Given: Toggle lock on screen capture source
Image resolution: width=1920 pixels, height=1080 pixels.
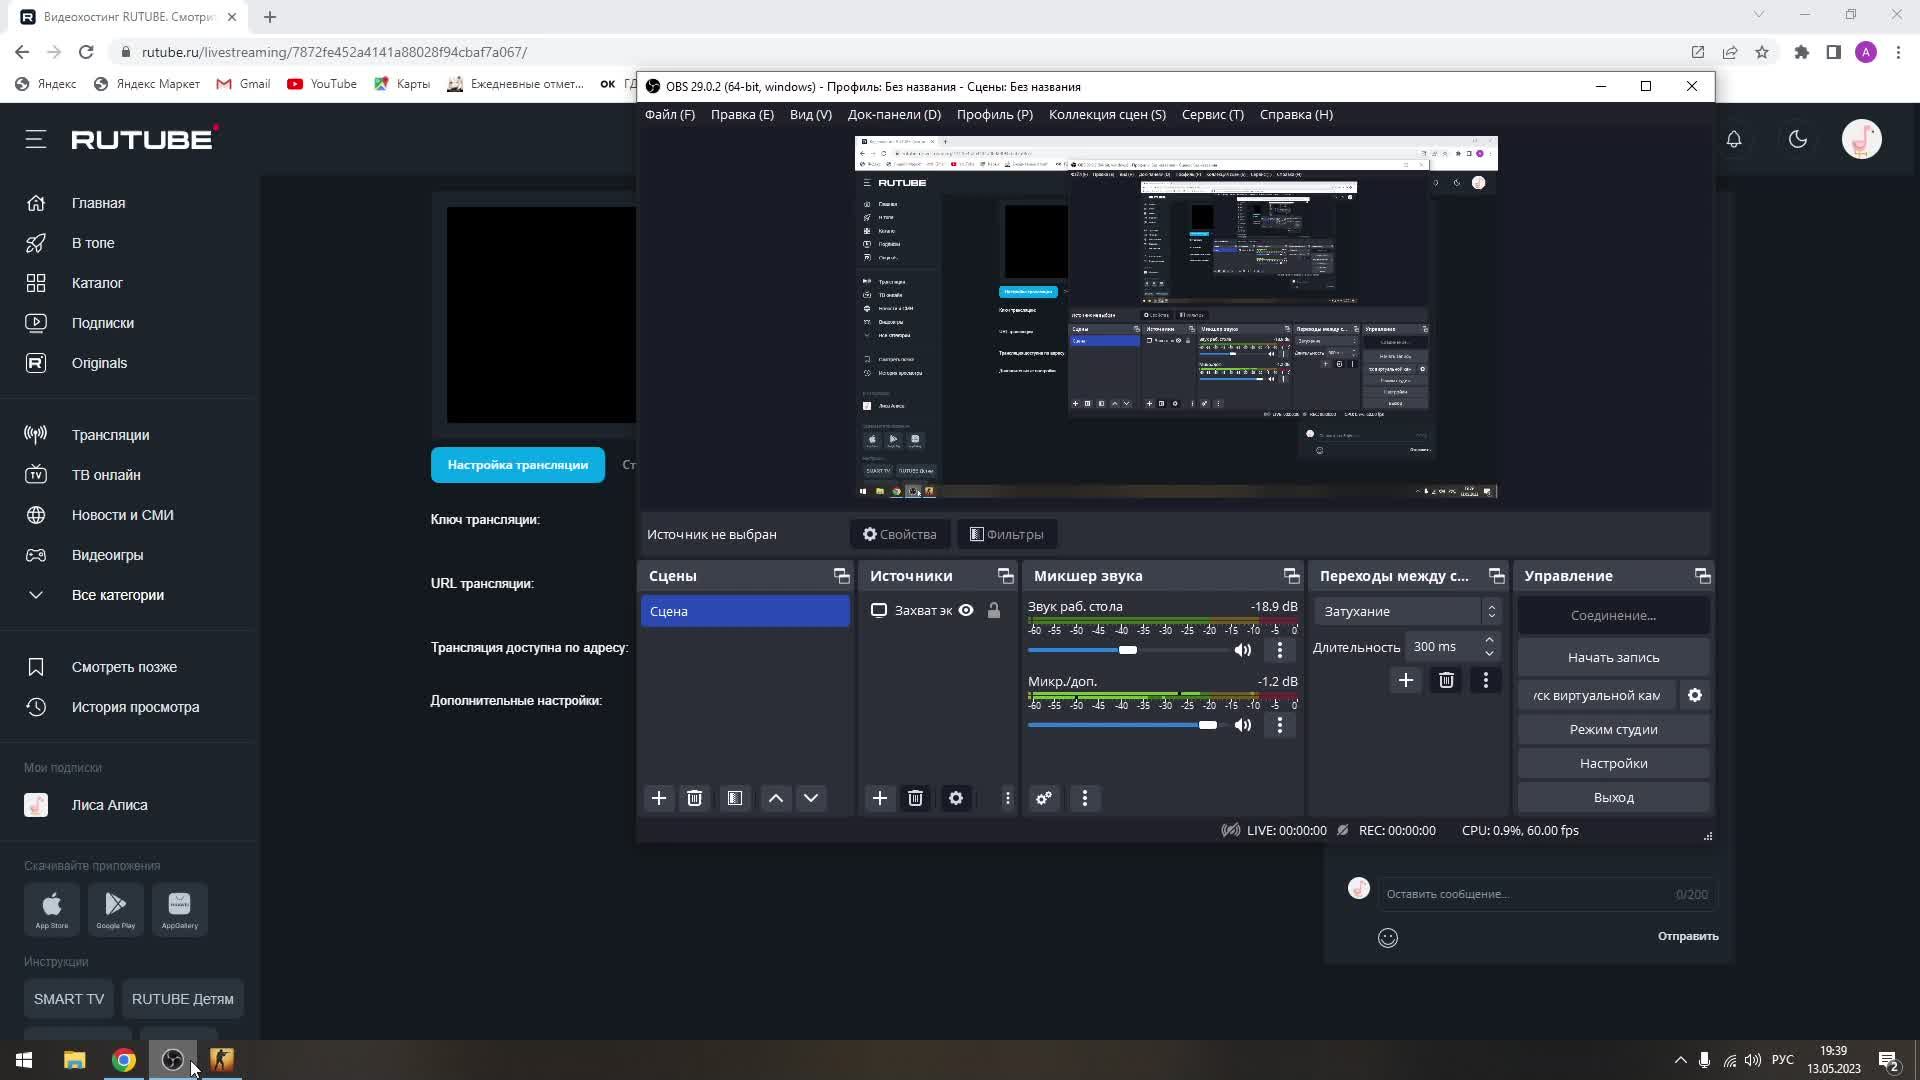Looking at the screenshot, I should [x=994, y=610].
